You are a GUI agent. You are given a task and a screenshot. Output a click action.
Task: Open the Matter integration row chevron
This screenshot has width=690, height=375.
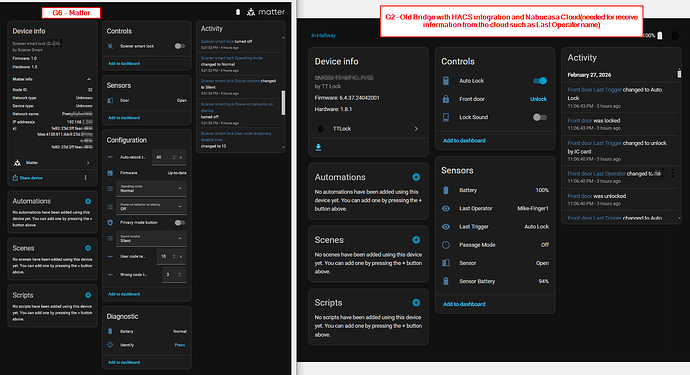88,163
